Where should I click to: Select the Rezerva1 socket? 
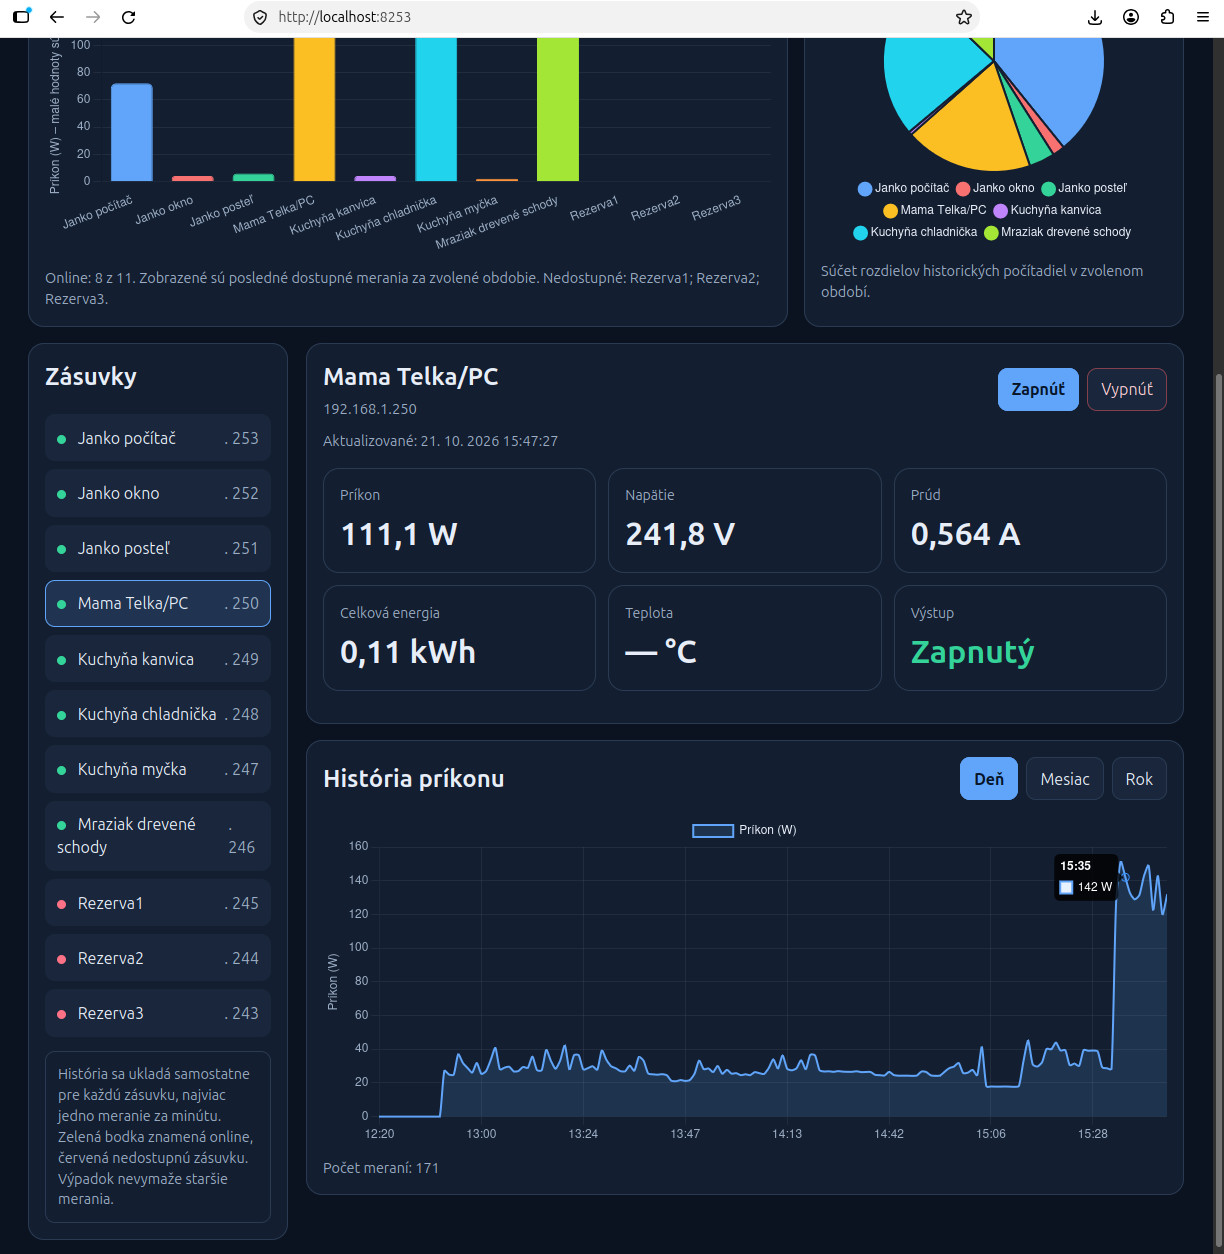pos(158,903)
